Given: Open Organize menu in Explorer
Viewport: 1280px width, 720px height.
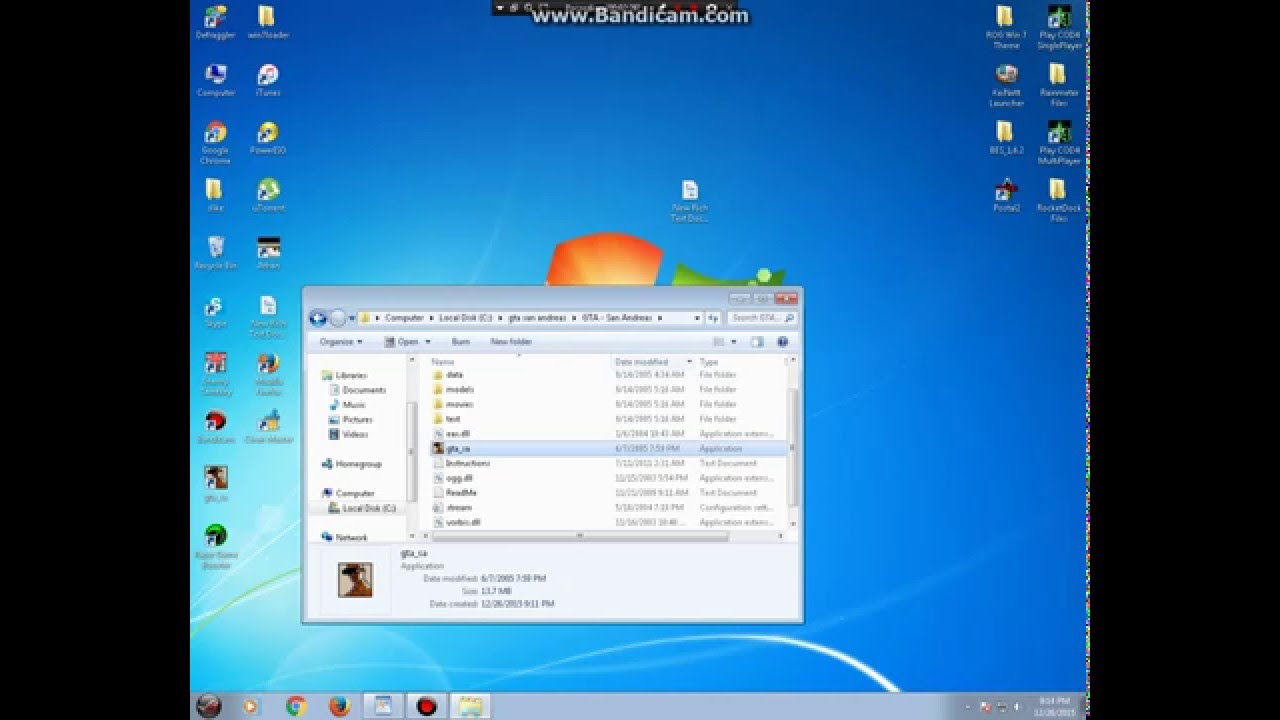Looking at the screenshot, I should click(x=339, y=342).
